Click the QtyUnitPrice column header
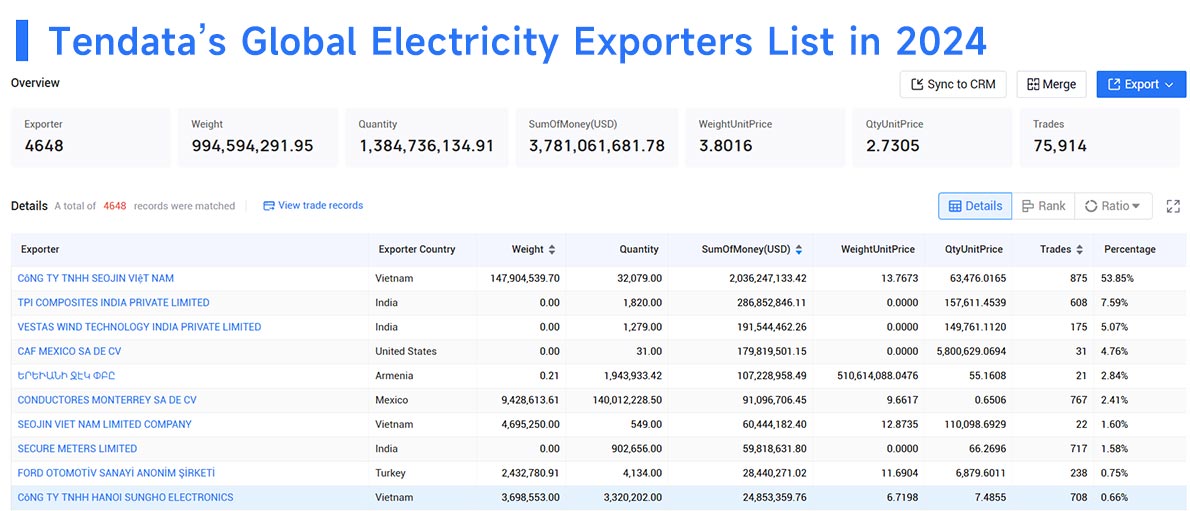This screenshot has height=511, width=1190. coord(974,249)
